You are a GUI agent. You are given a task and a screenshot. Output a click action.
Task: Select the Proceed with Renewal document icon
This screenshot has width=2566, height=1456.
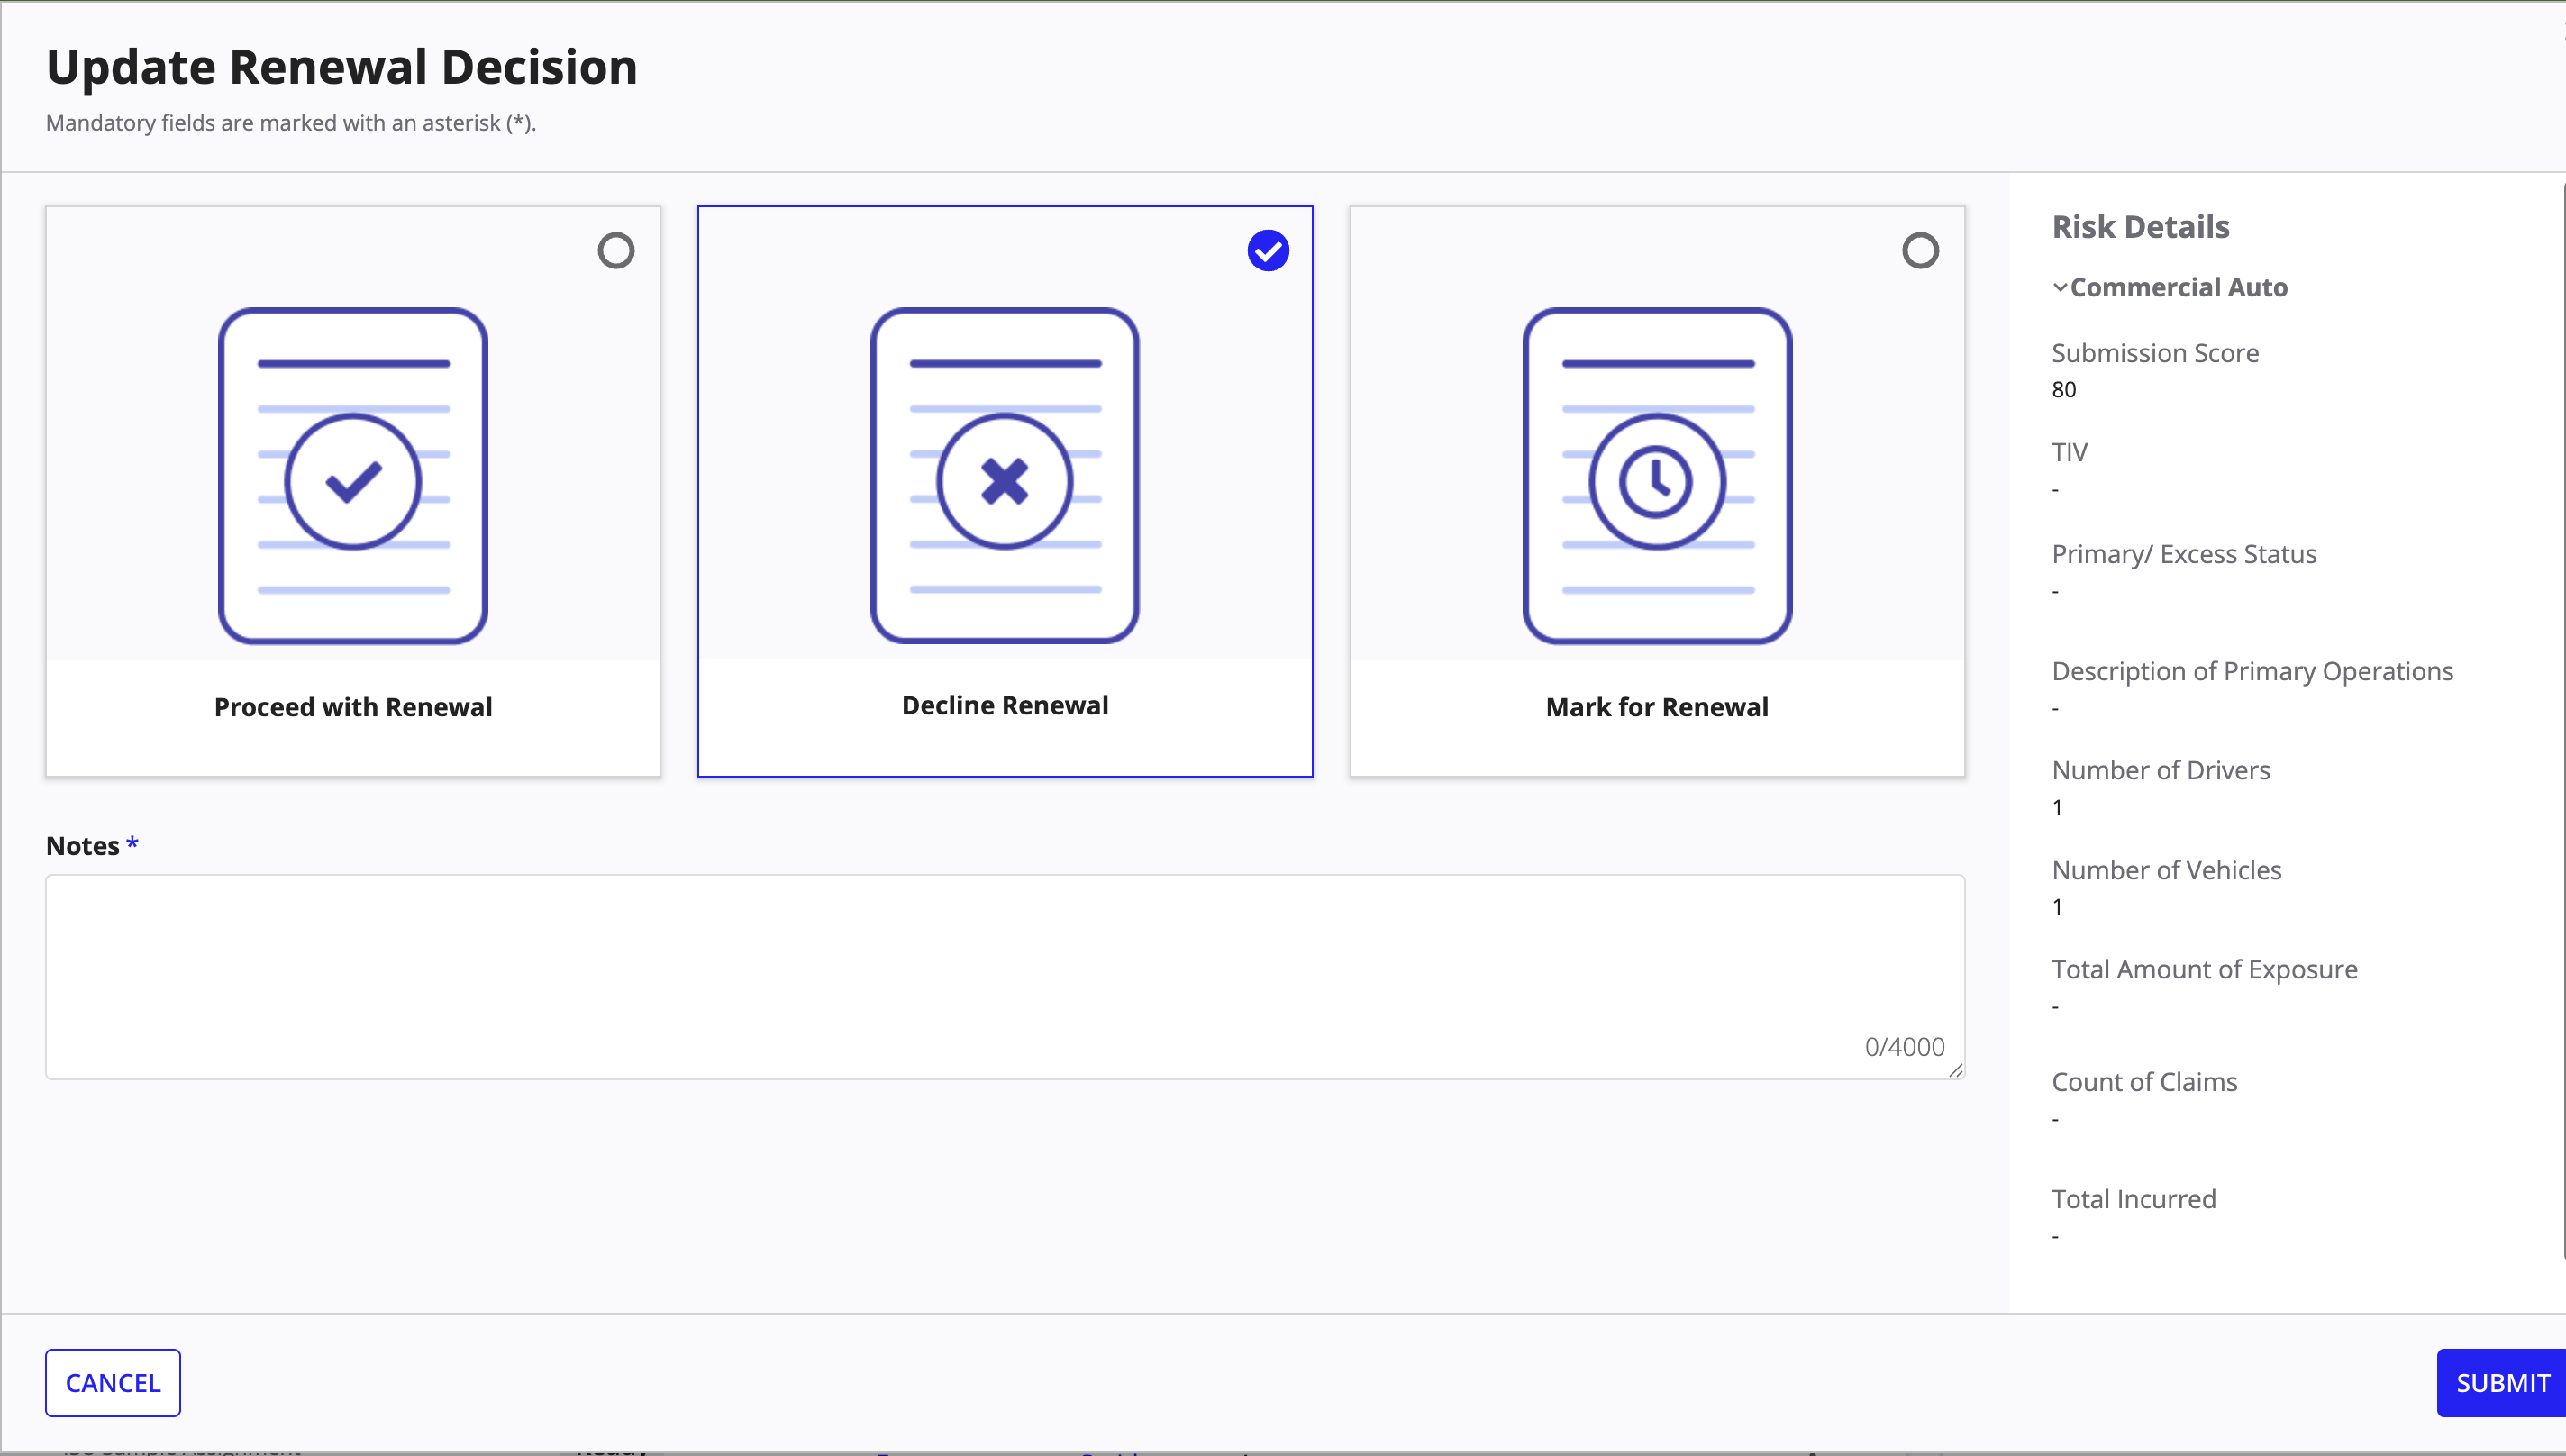[x=353, y=476]
